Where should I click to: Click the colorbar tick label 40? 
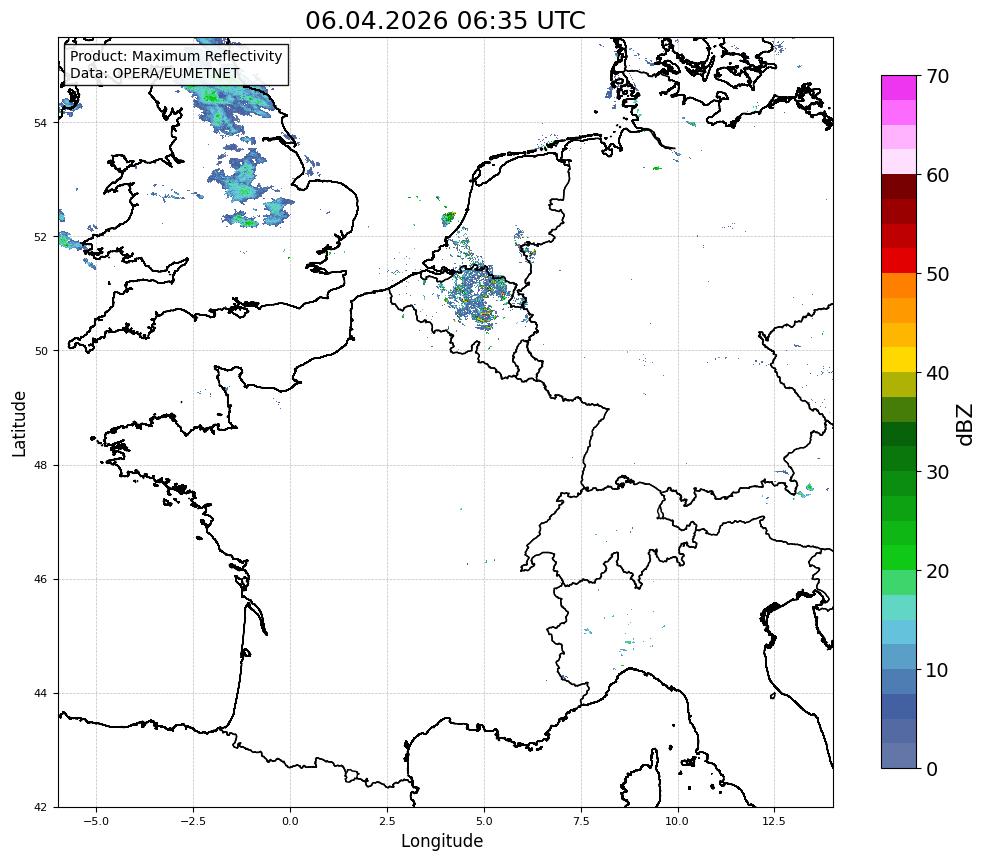coord(937,373)
